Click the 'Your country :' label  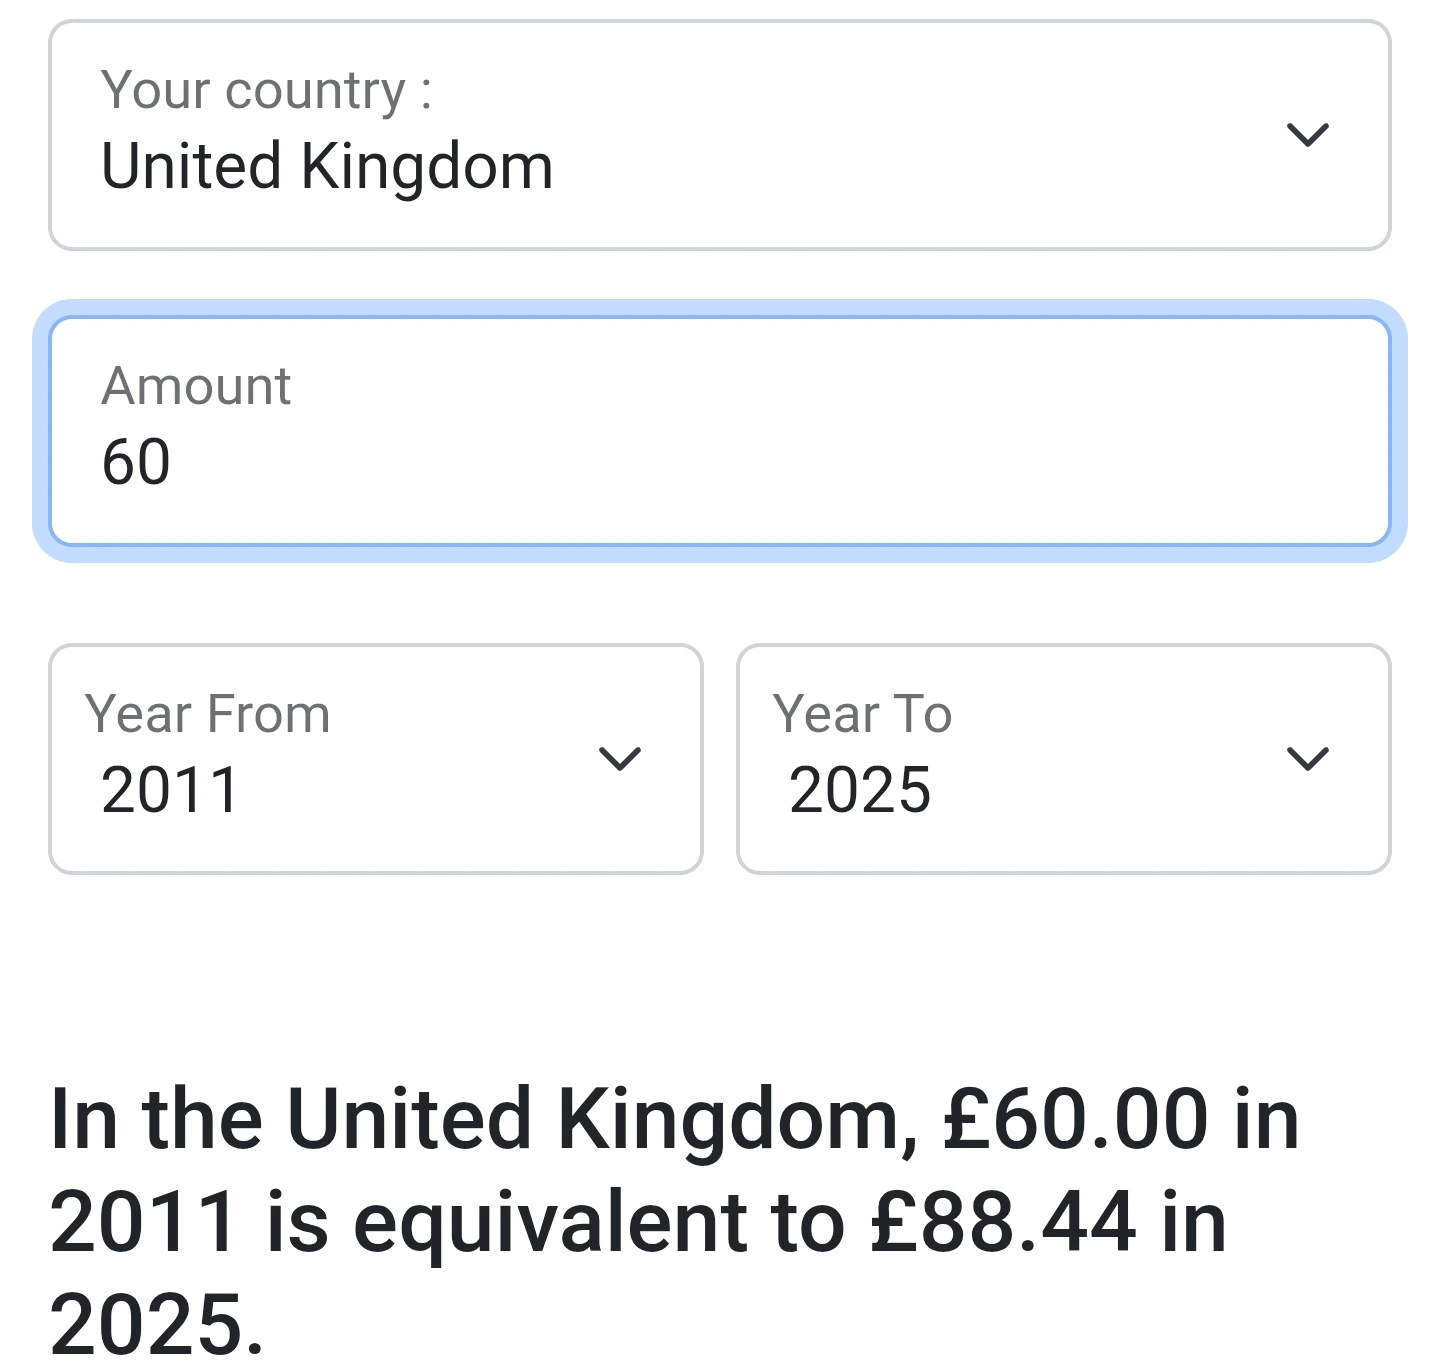coord(266,90)
